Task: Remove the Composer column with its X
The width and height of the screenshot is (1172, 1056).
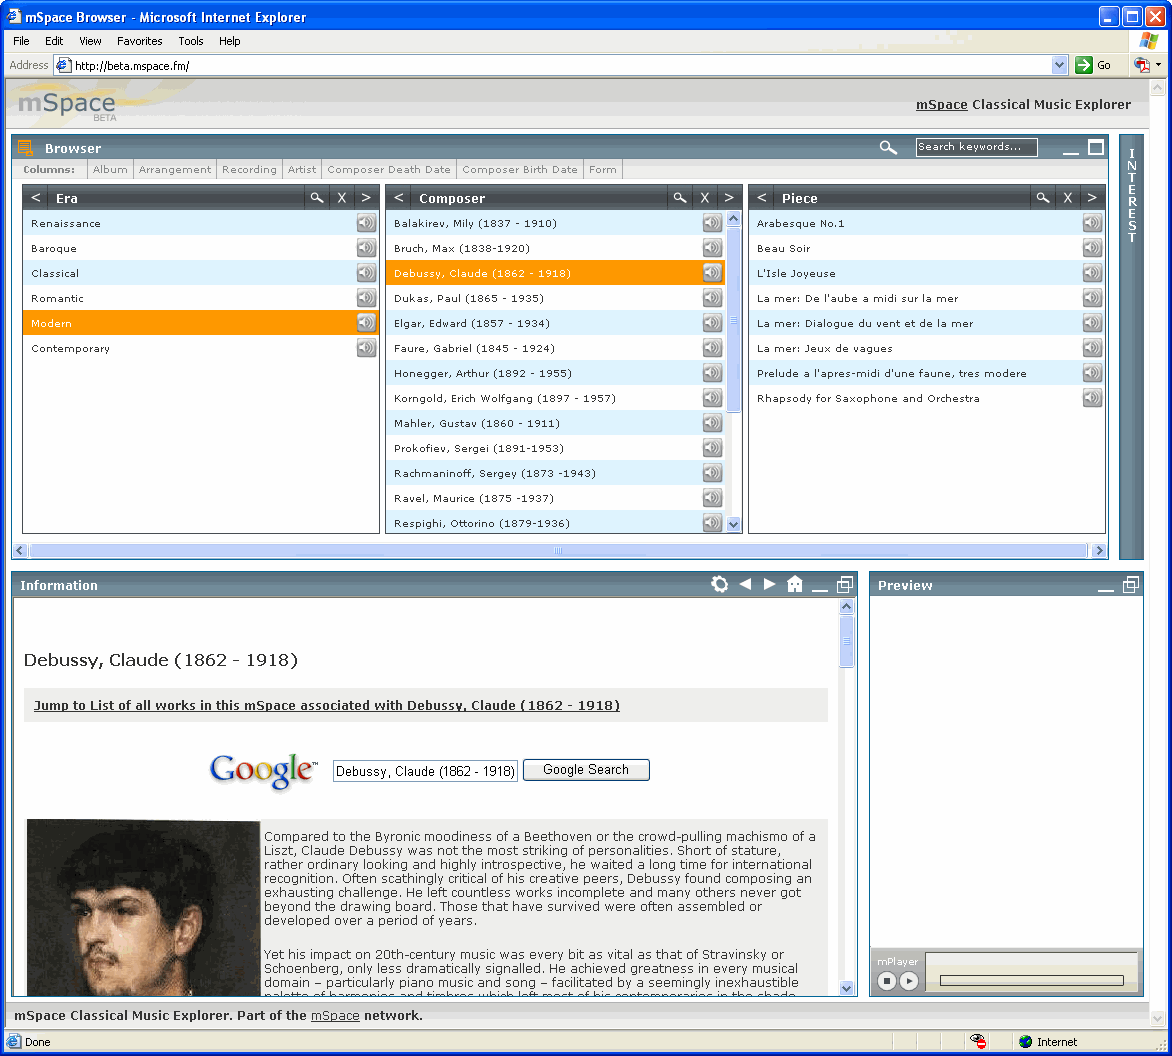Action: coord(705,198)
